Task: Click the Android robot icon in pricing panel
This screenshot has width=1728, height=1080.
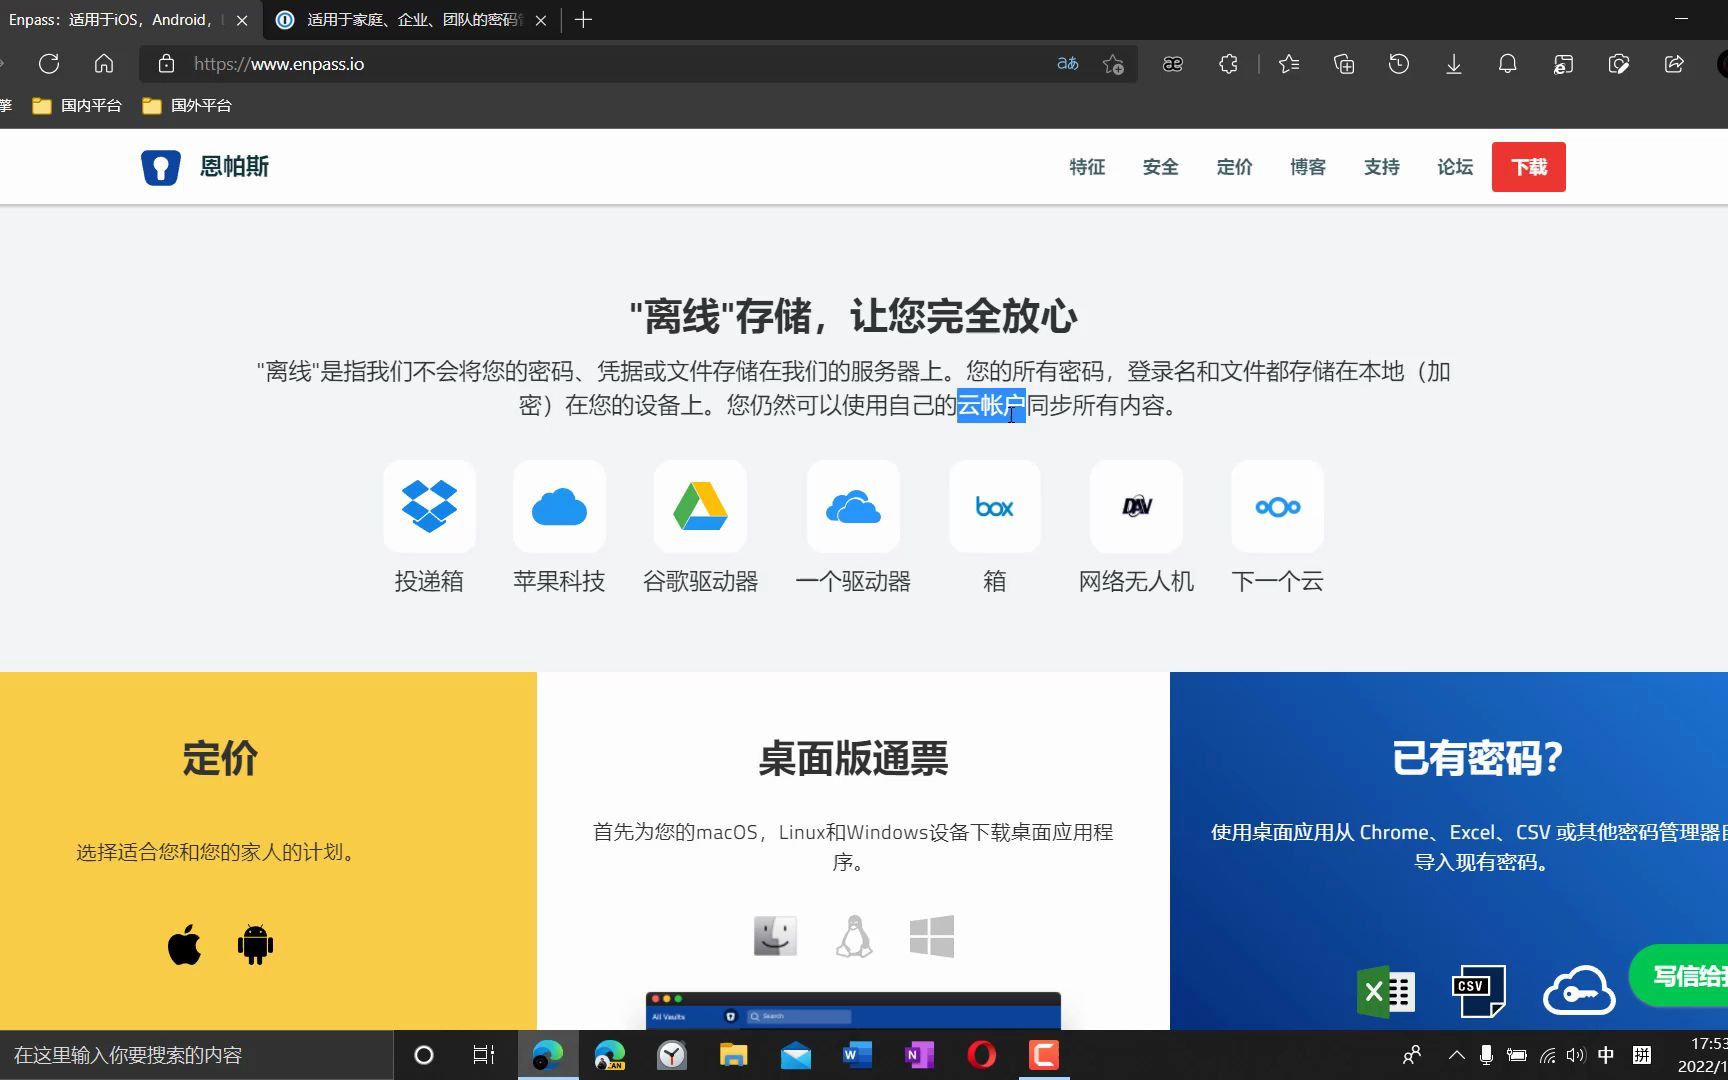Action: tap(255, 944)
